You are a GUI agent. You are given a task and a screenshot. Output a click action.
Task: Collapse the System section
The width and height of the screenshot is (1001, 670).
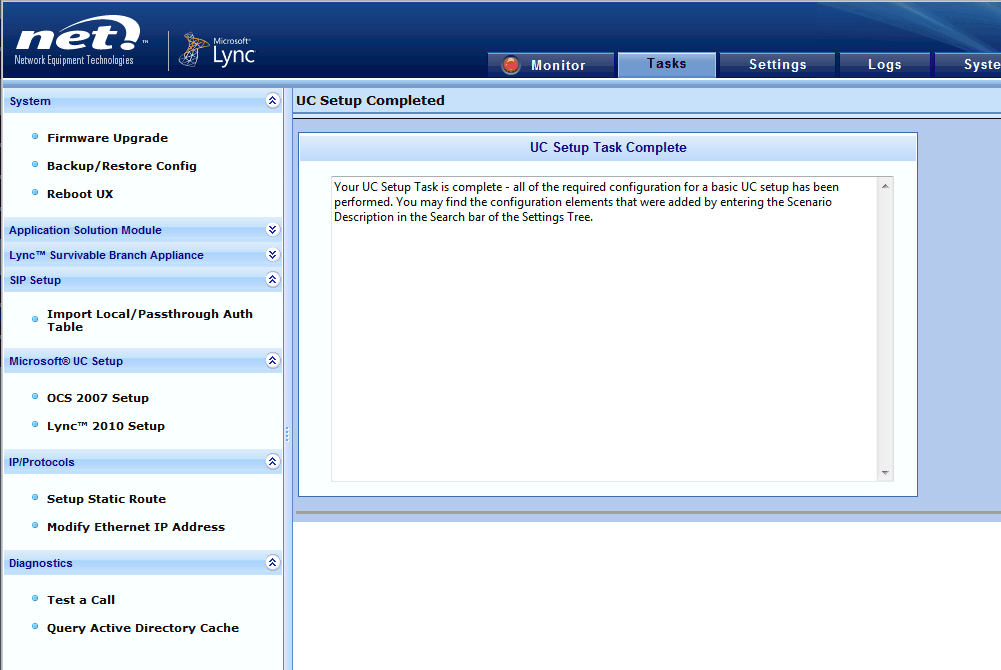[x=271, y=100]
